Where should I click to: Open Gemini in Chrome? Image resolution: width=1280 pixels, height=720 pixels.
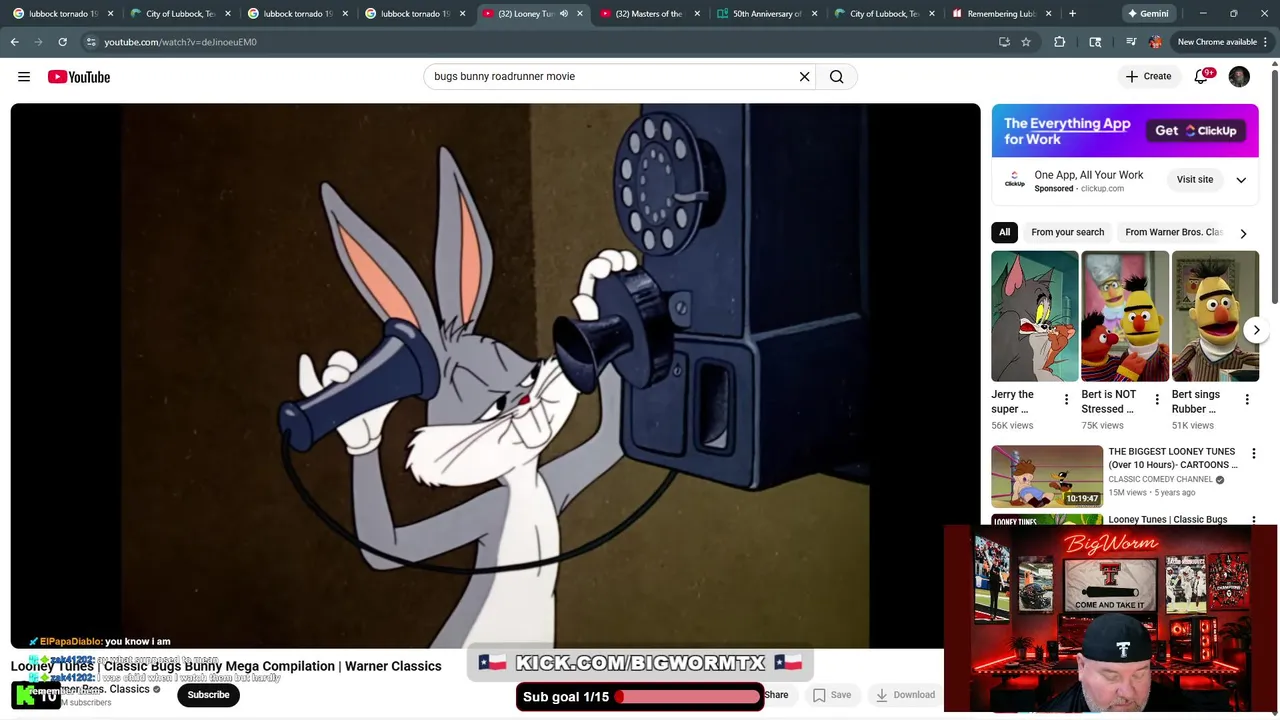coord(1148,14)
